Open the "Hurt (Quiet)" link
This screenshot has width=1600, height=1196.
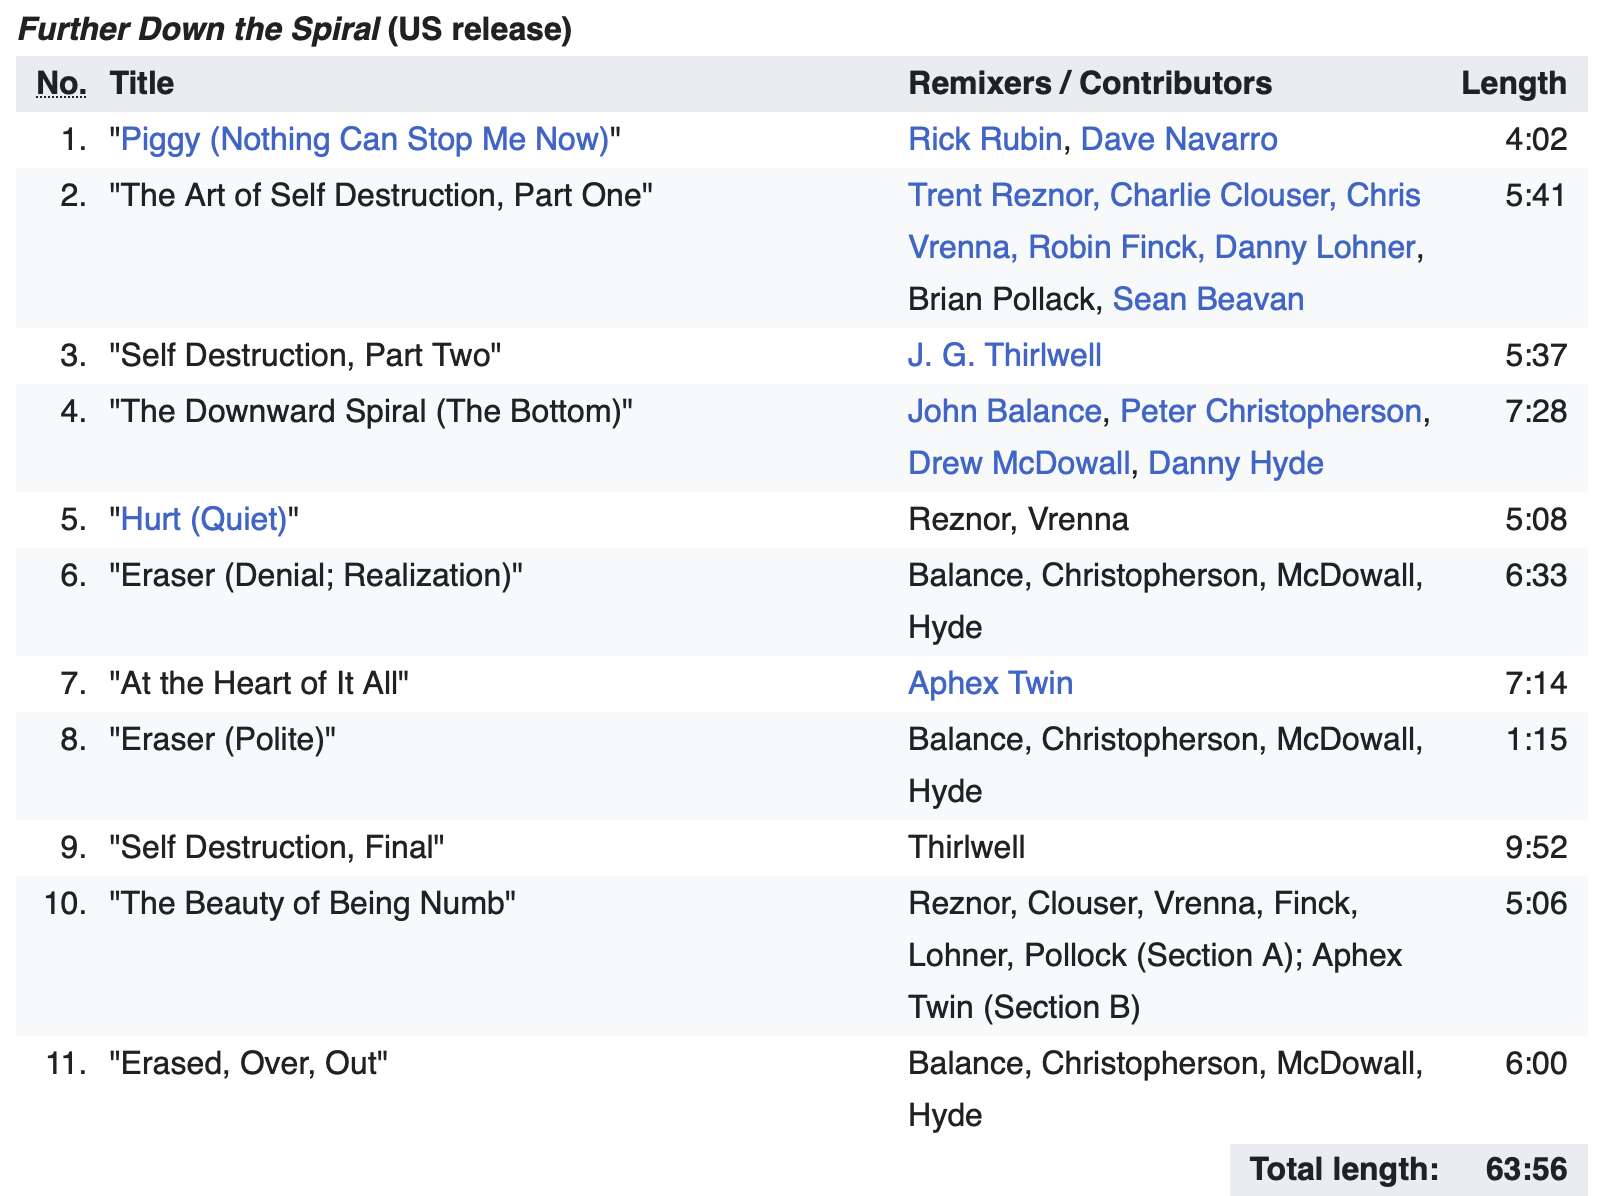204,519
